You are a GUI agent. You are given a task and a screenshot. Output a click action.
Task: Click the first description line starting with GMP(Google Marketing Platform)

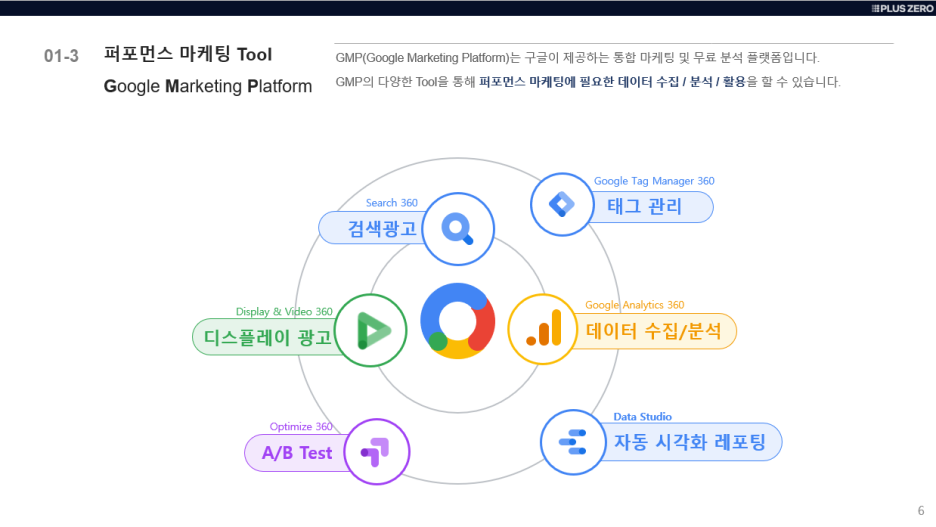coord(577,57)
